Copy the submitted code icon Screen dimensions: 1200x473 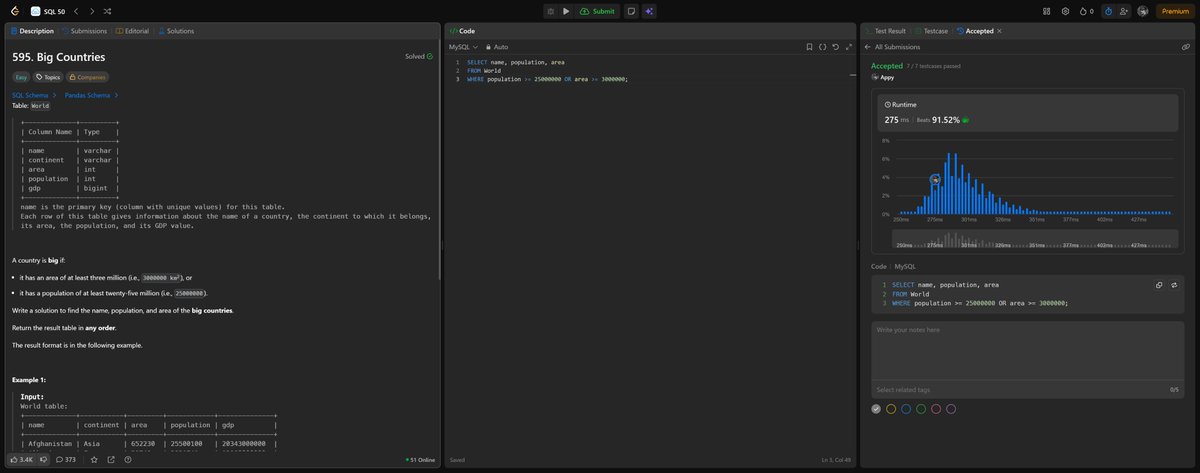click(1159, 285)
